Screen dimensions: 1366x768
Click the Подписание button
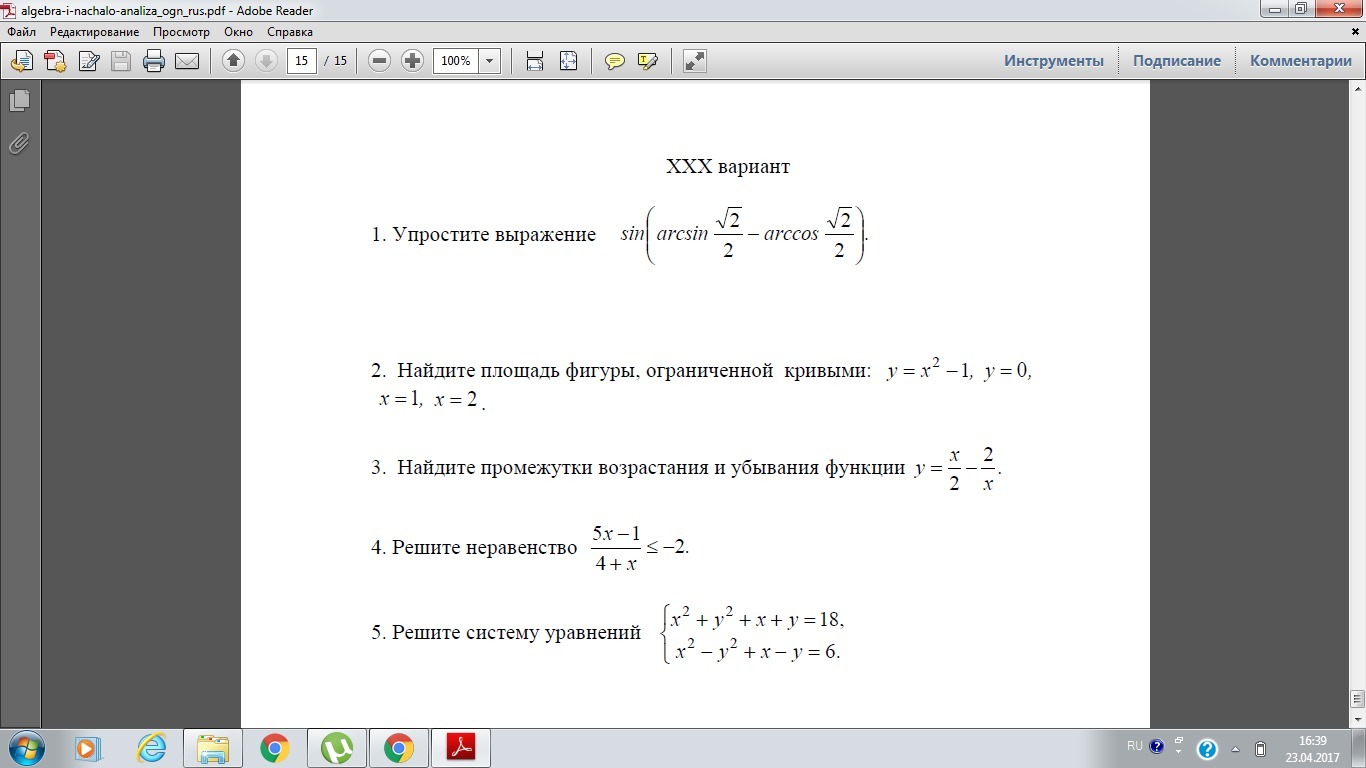pos(1176,61)
